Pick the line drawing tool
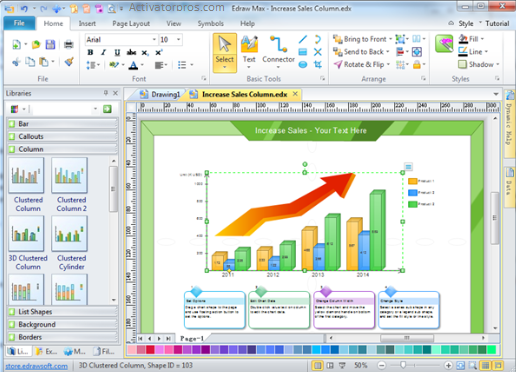516x372 pixels. click(x=303, y=40)
